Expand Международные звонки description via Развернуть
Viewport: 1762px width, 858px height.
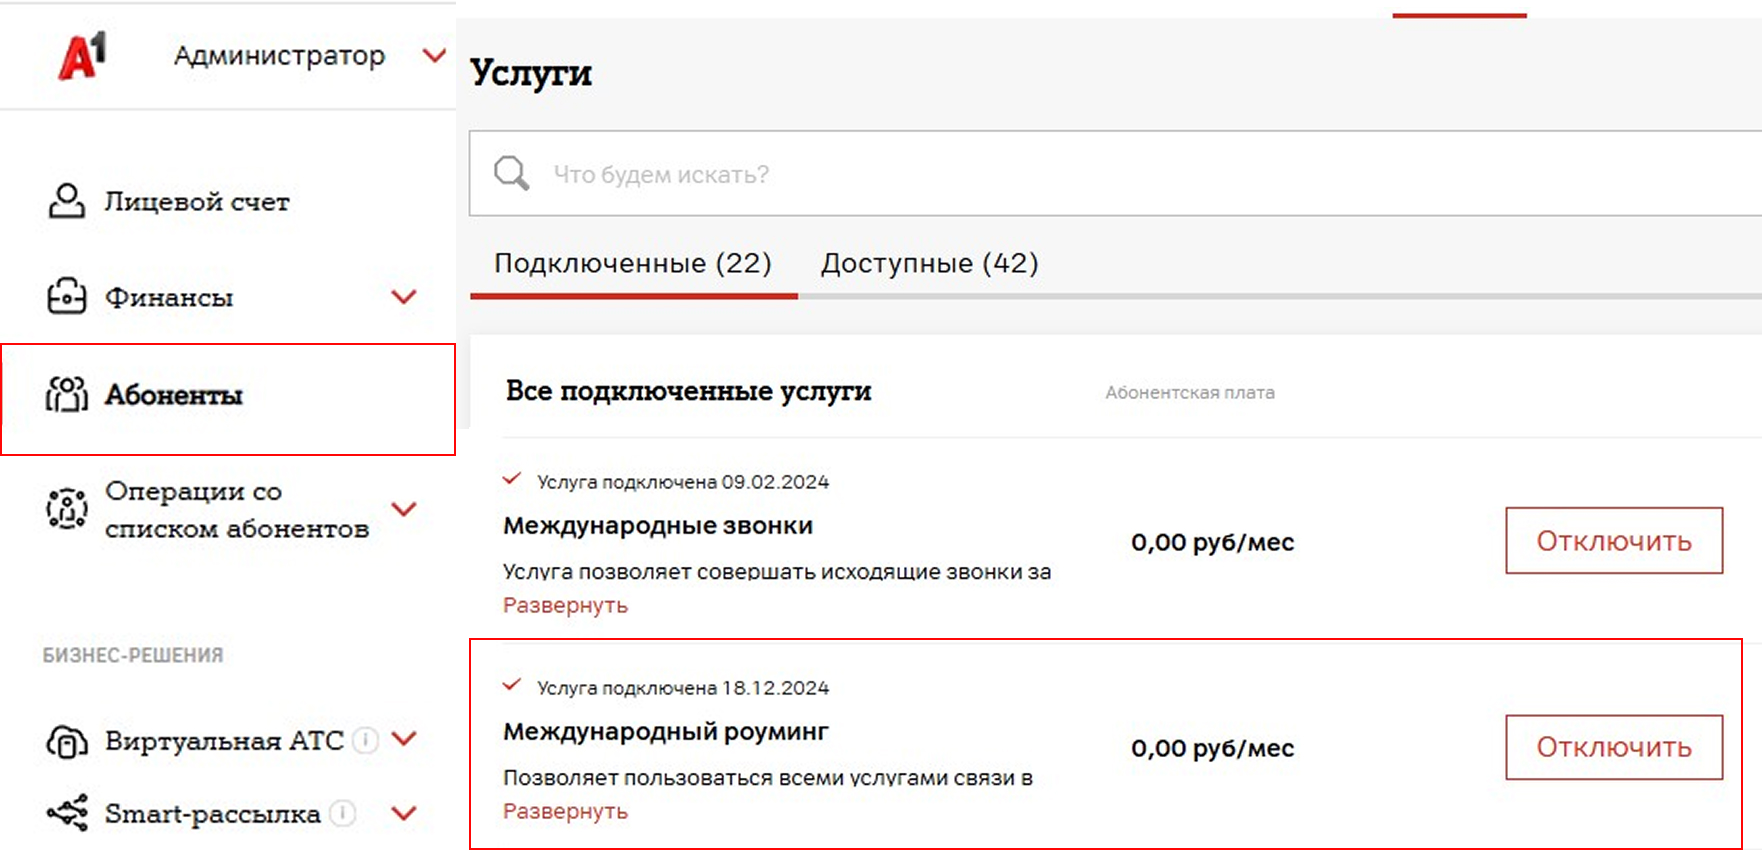(565, 605)
